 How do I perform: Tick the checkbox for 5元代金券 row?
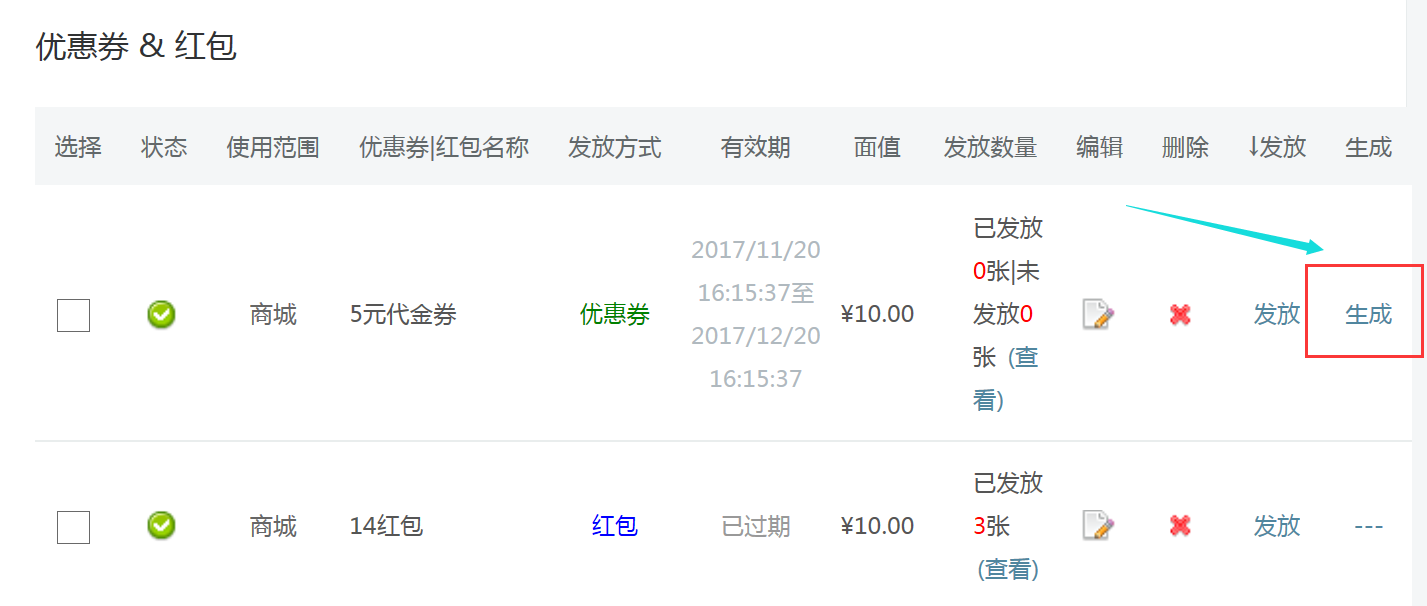[x=73, y=315]
